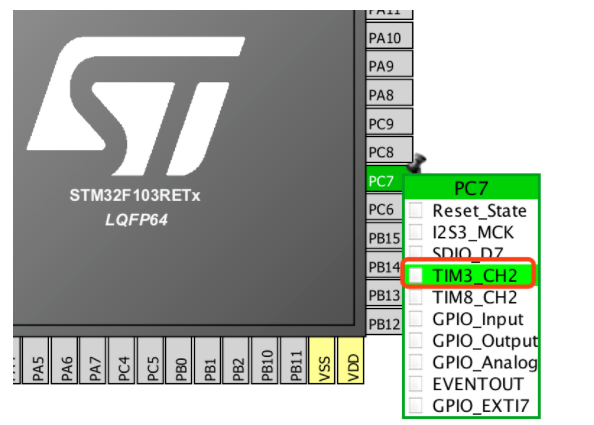Select the PA10 pin on the chip
The height and width of the screenshot is (425, 594).
tap(389, 36)
